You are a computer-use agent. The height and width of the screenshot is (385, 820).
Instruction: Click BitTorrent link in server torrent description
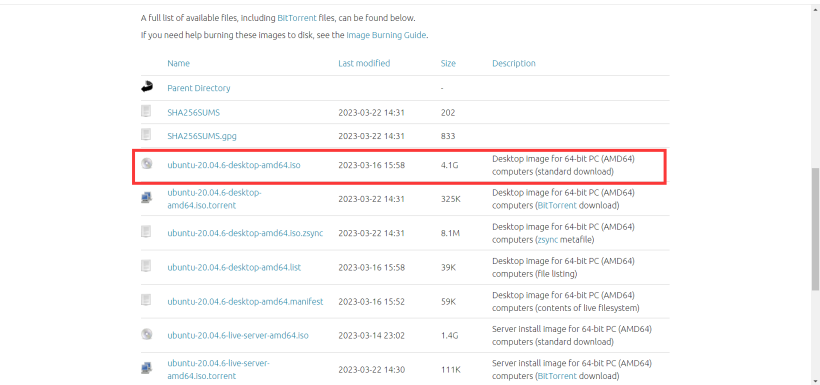pos(557,376)
